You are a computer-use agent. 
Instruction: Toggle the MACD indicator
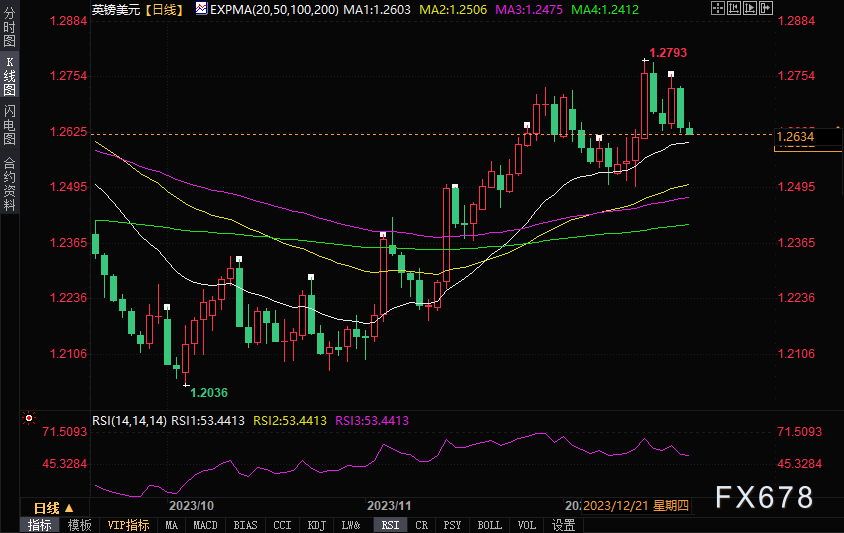pos(205,525)
